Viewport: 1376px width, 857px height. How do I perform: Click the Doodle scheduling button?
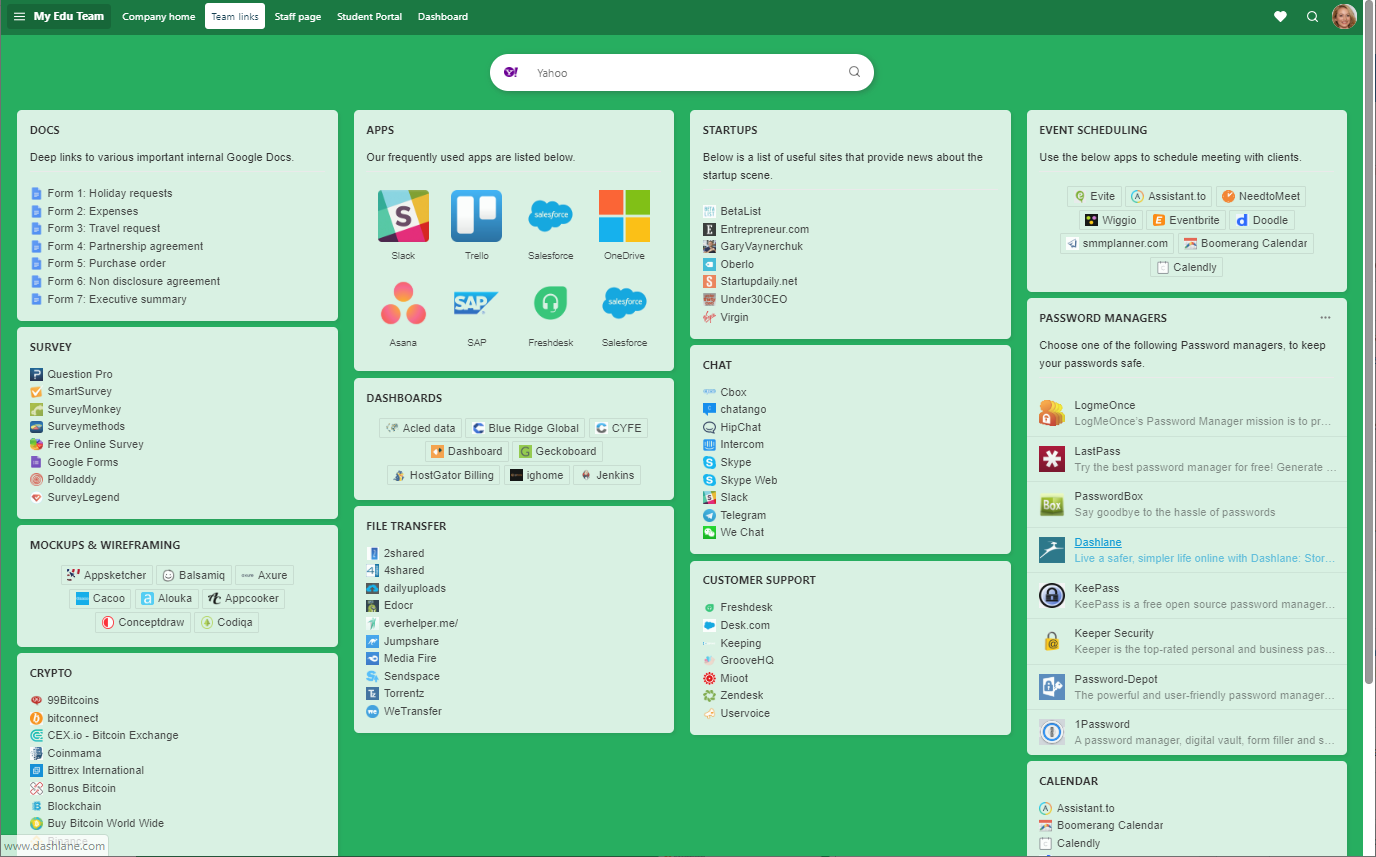pos(1262,220)
